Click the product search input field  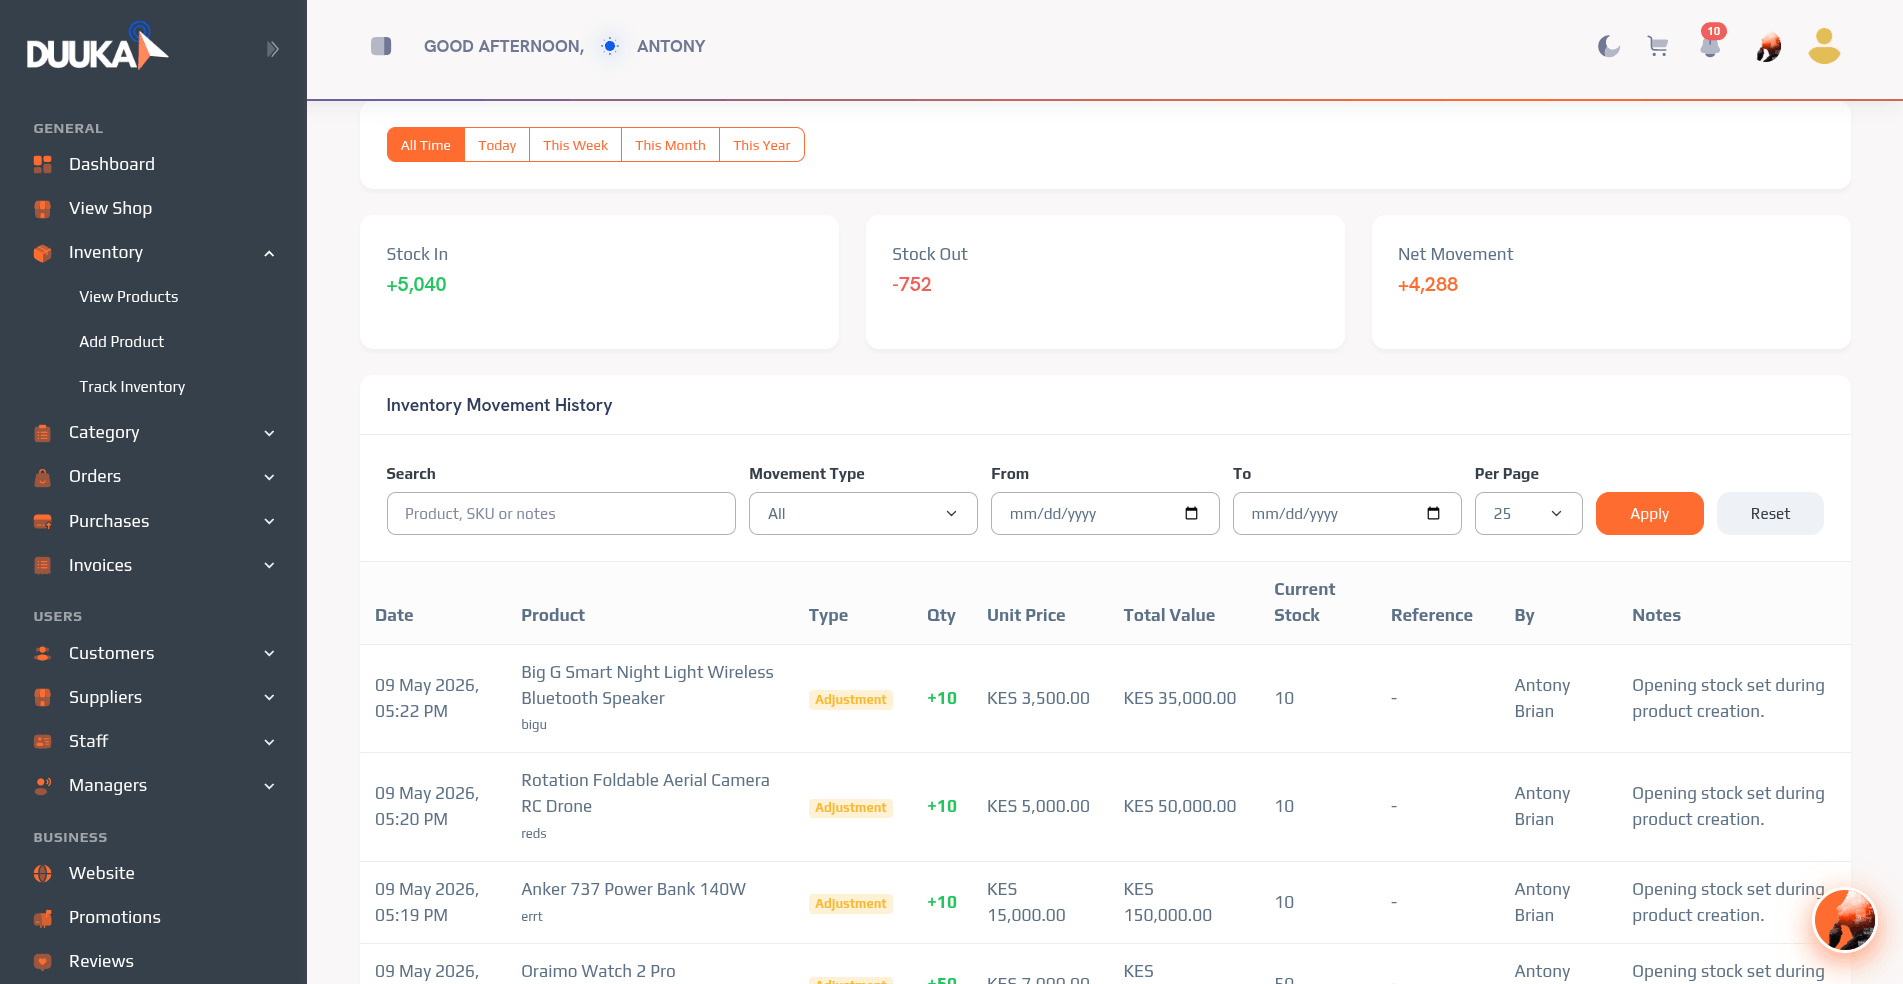[x=561, y=513]
